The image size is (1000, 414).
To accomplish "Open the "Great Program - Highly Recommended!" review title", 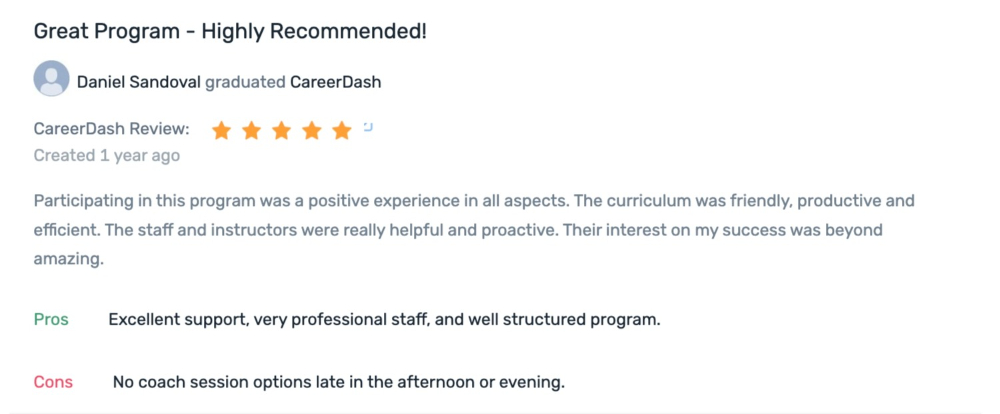I will (x=230, y=31).
